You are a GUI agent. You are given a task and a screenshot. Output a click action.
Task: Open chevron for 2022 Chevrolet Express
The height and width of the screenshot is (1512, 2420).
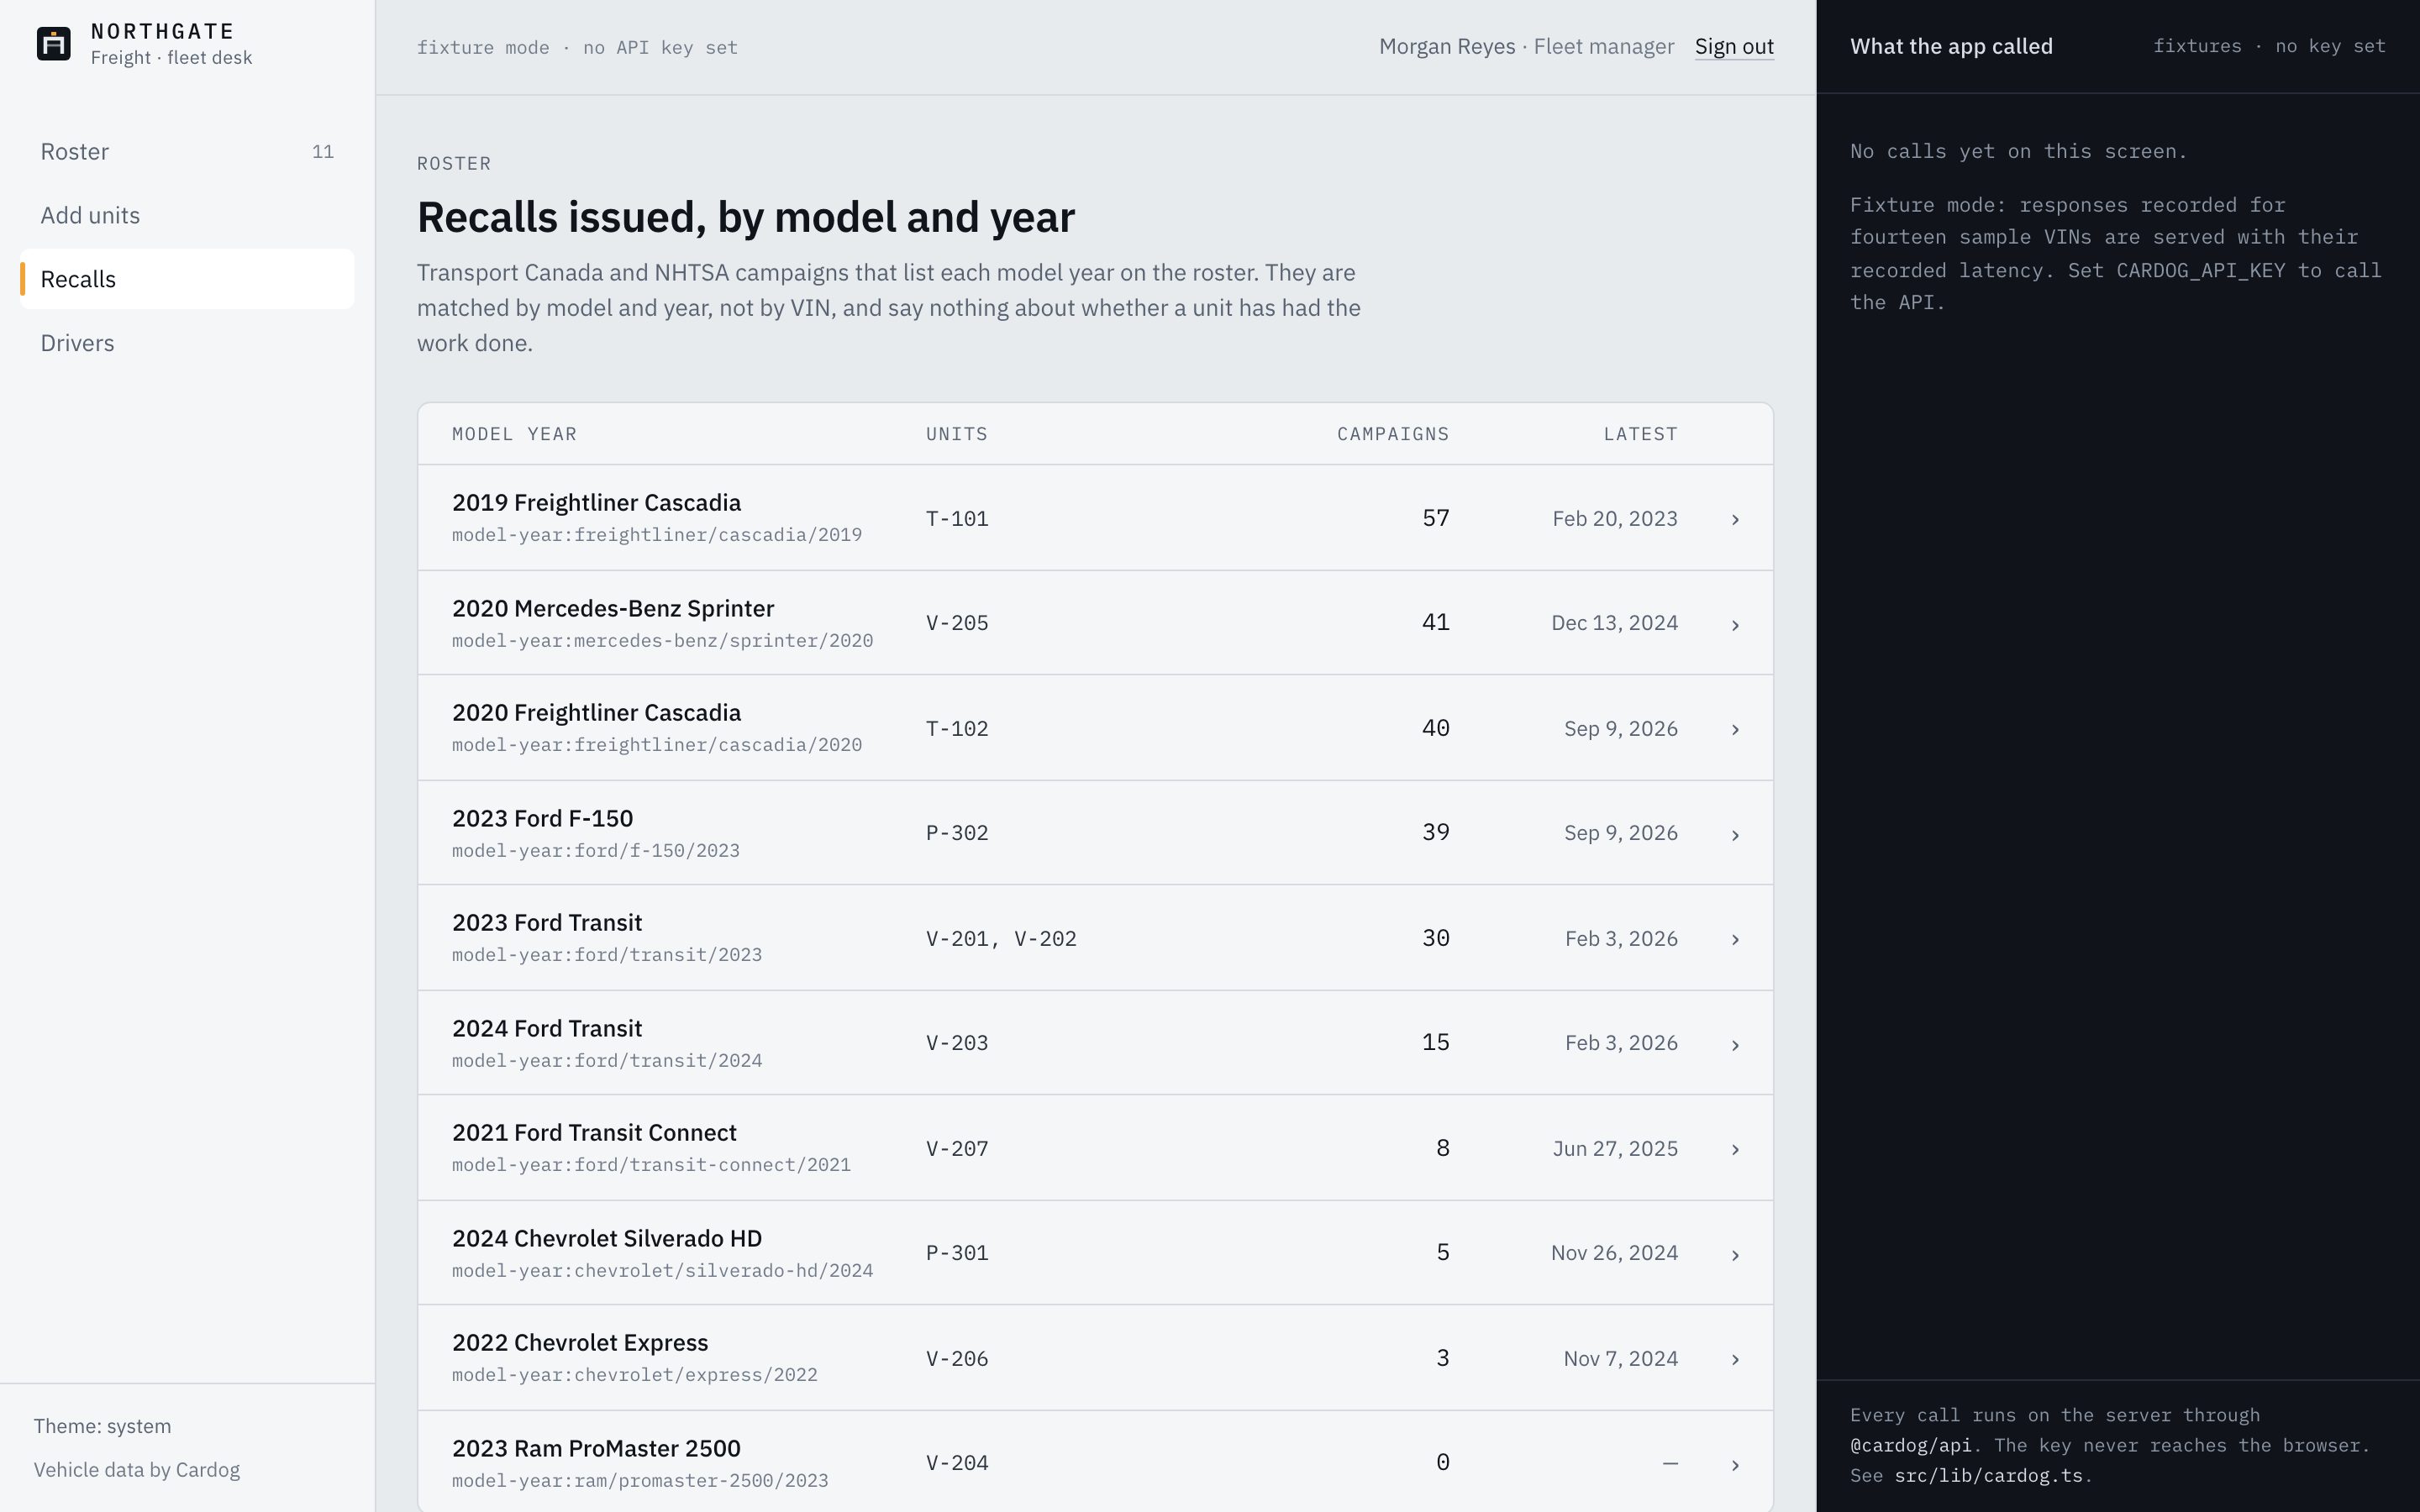pos(1735,1359)
